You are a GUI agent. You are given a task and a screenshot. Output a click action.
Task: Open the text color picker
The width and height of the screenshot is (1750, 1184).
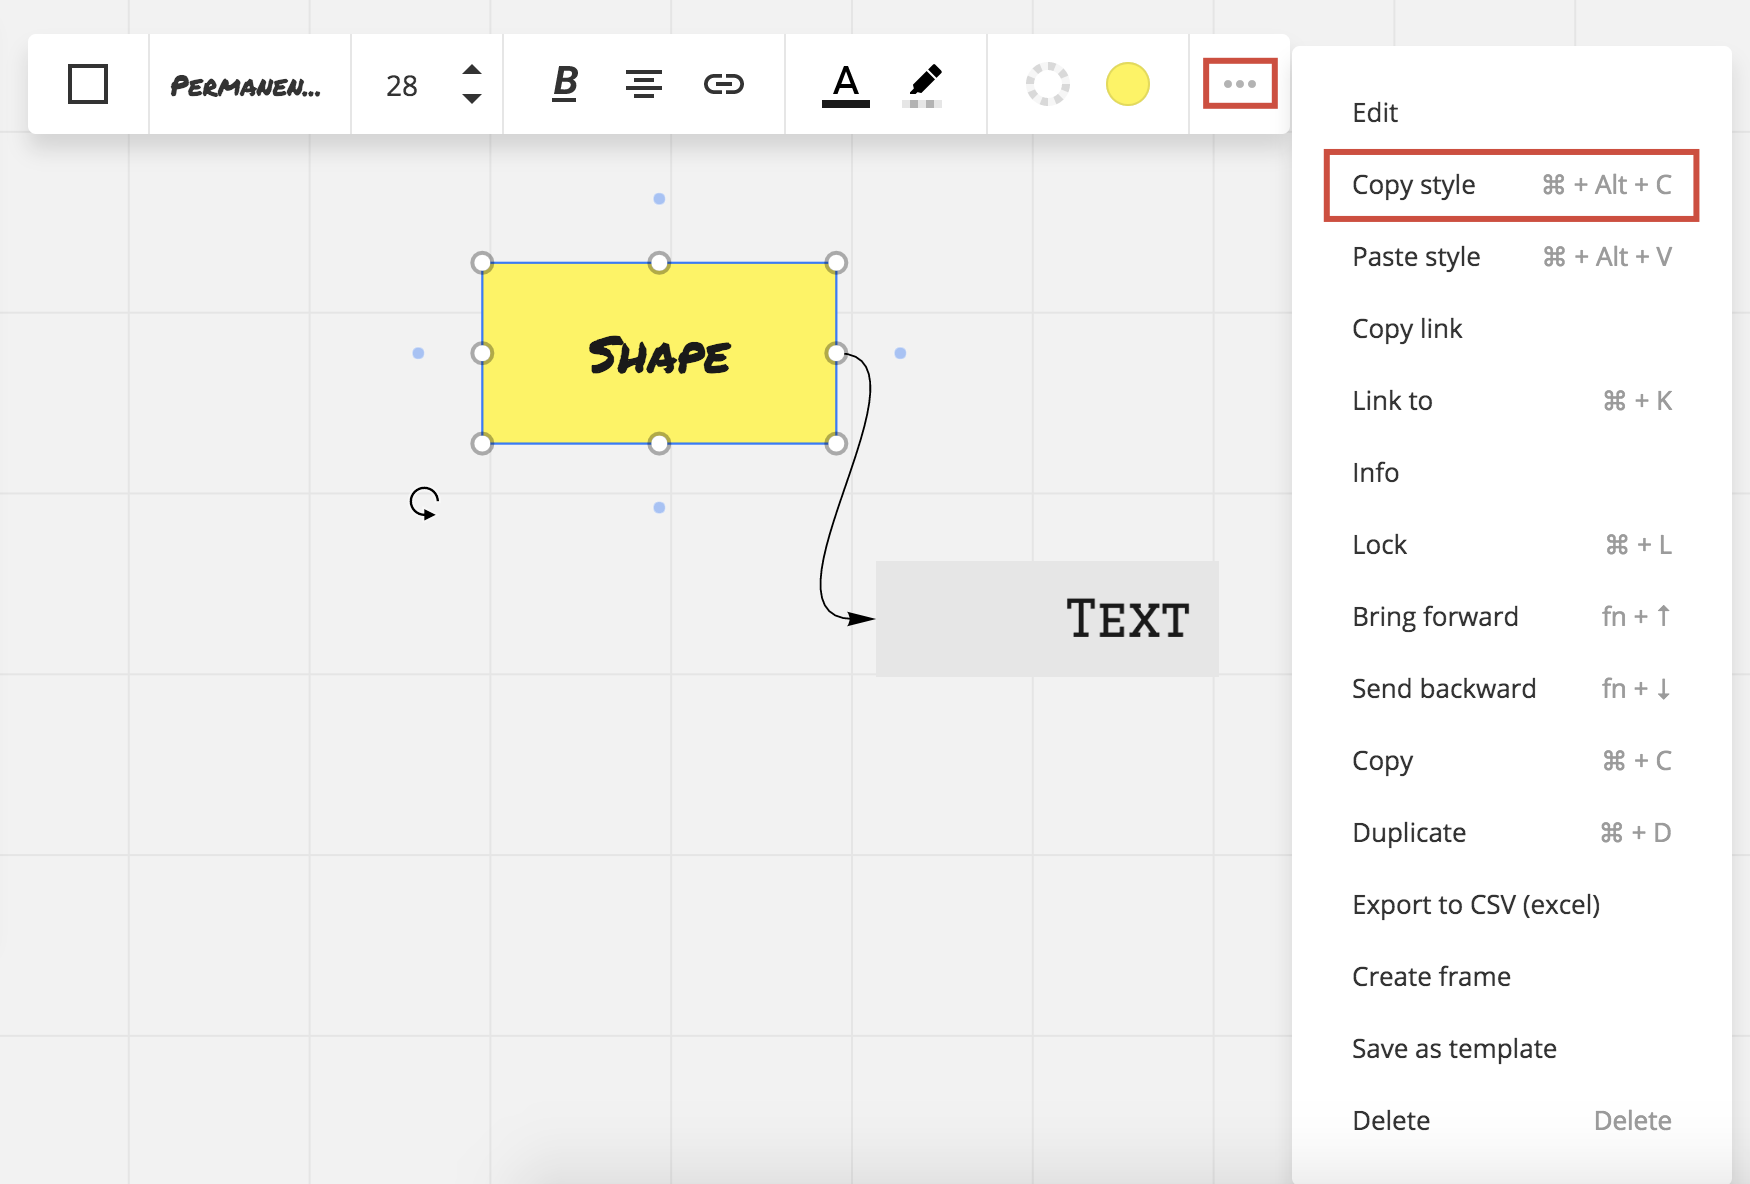[x=845, y=84]
